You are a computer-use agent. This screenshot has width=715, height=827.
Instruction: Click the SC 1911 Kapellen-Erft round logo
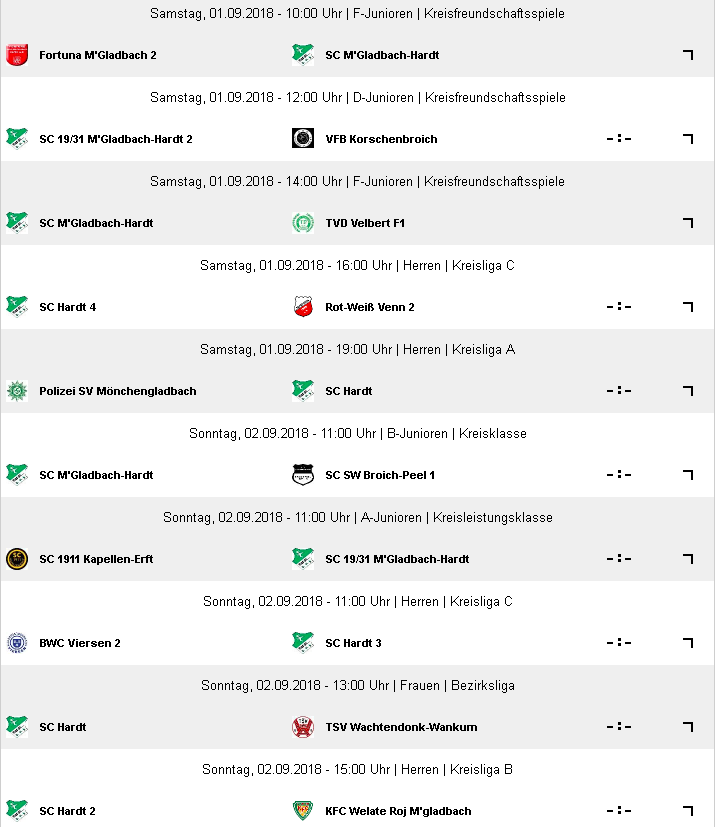(17, 559)
